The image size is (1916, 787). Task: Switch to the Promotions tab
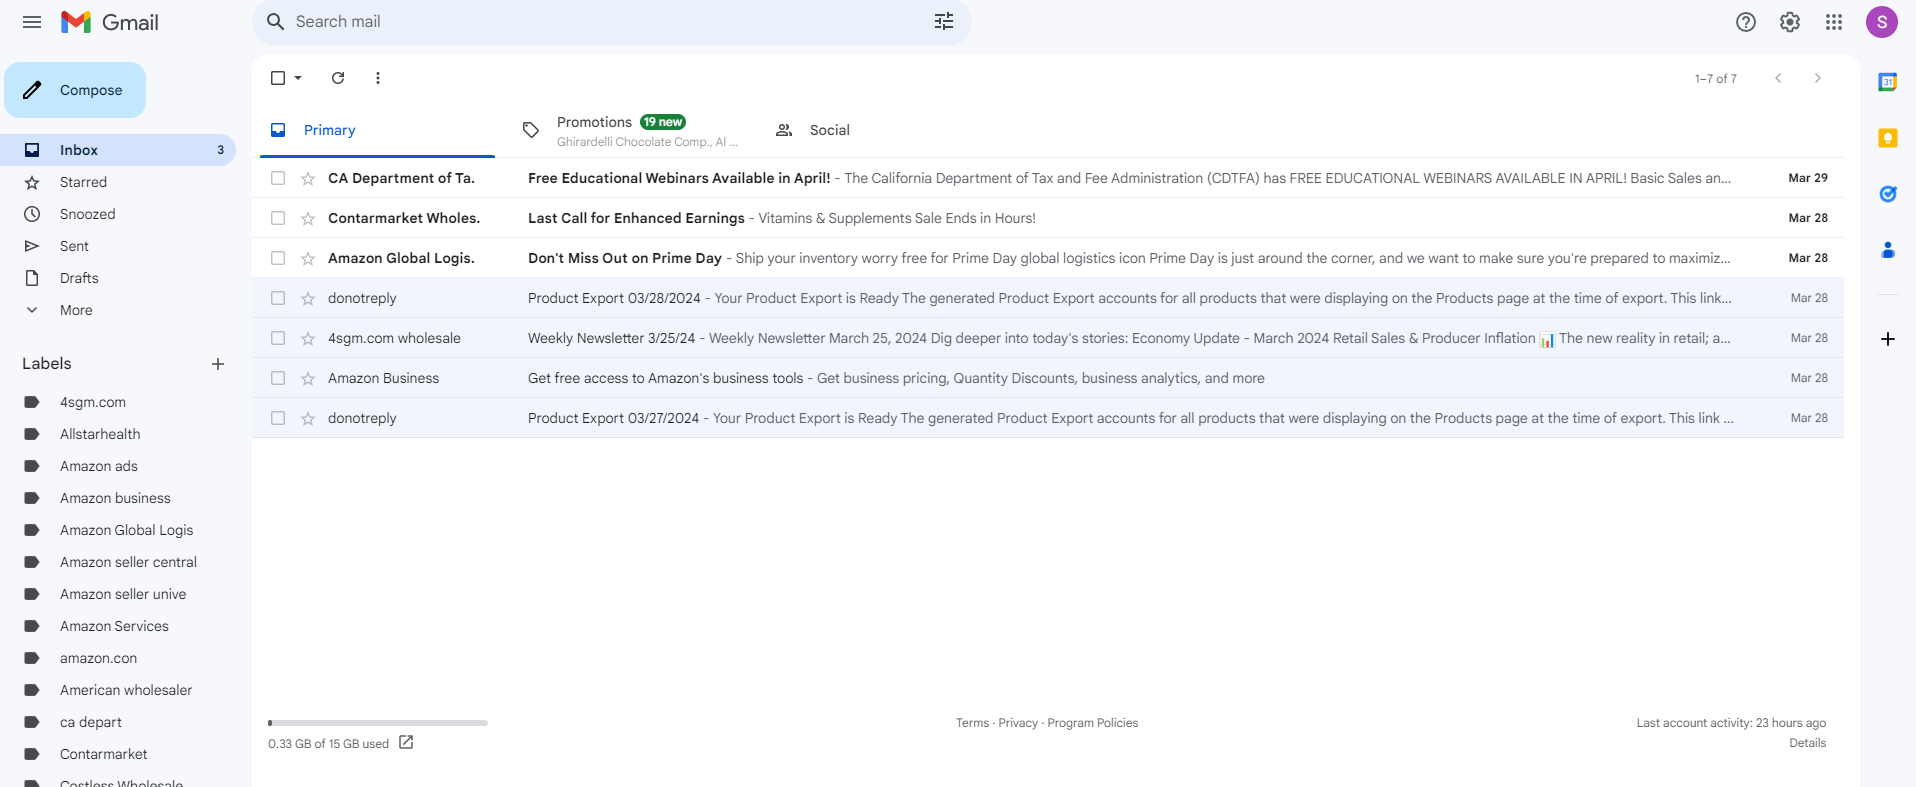click(630, 130)
